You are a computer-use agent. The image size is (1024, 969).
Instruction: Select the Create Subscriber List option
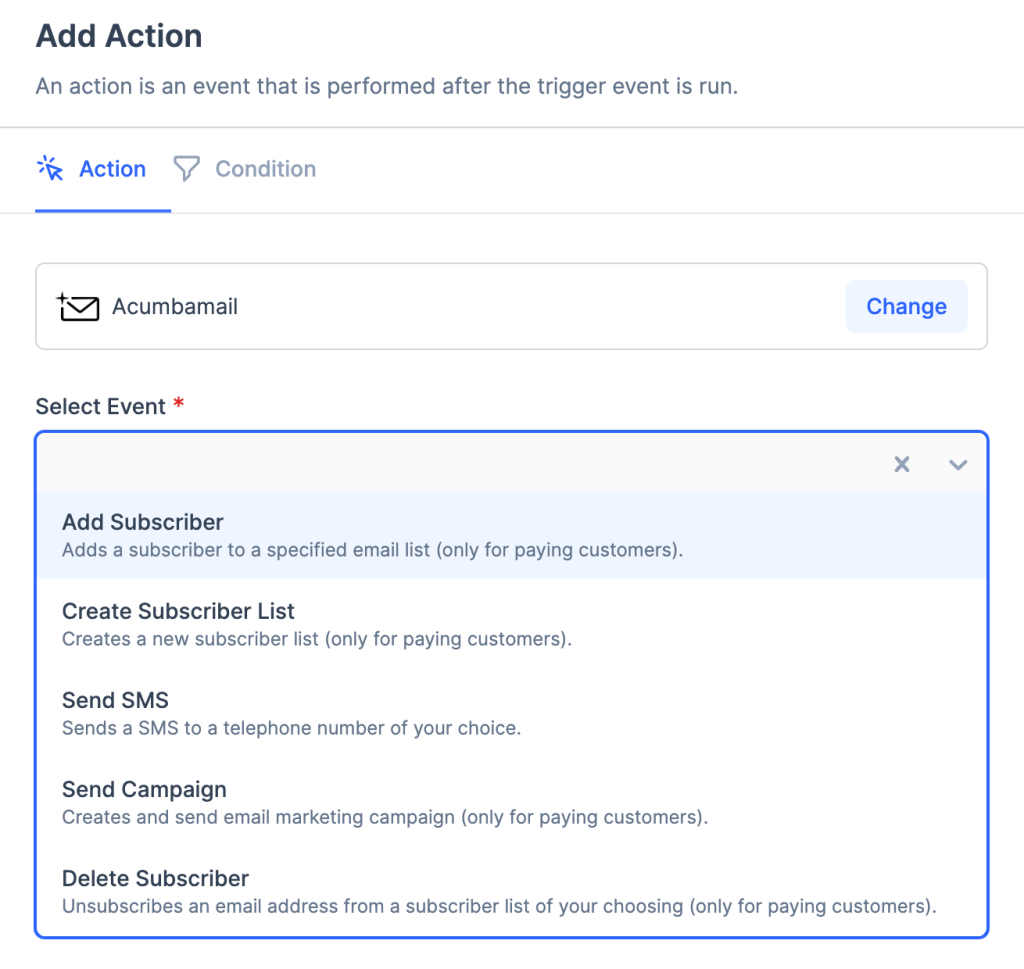click(178, 611)
